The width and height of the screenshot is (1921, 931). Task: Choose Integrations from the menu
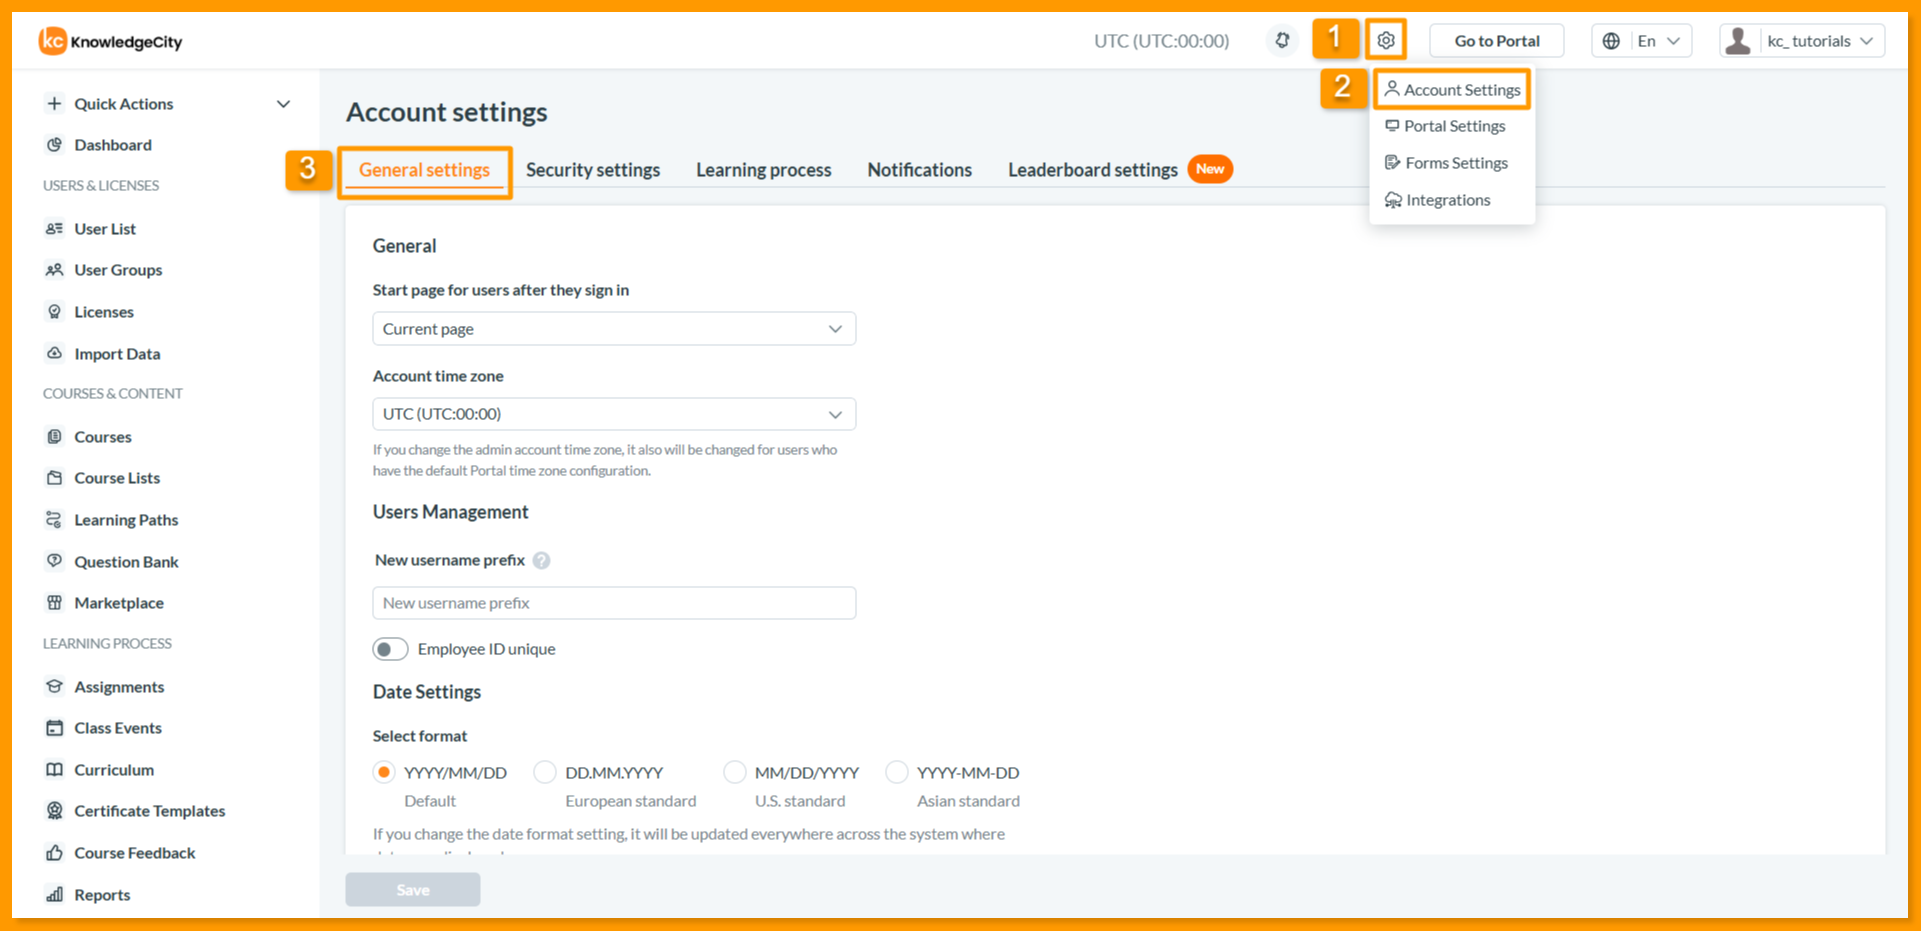(1437, 200)
